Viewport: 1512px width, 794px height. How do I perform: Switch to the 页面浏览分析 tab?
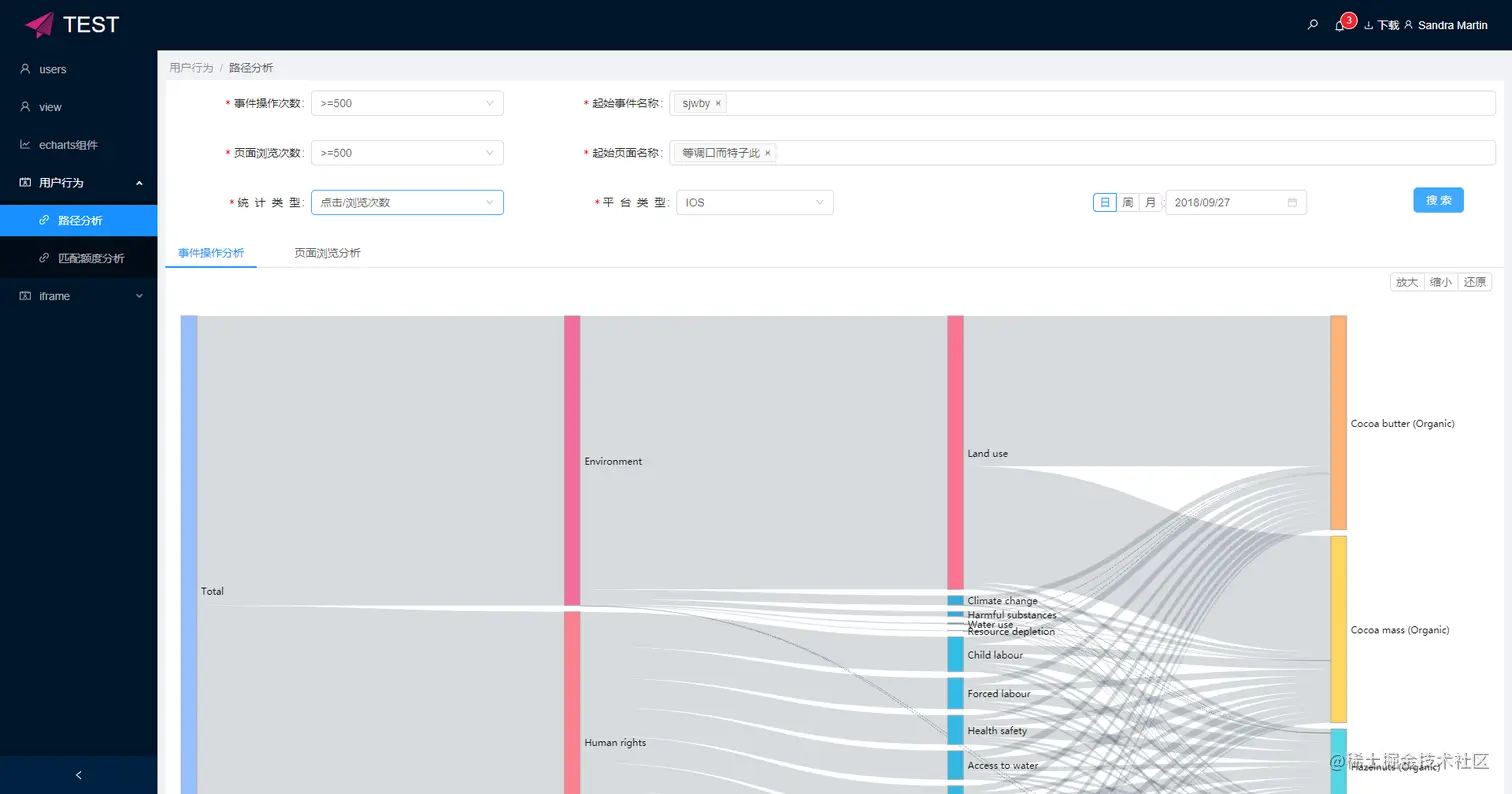327,253
